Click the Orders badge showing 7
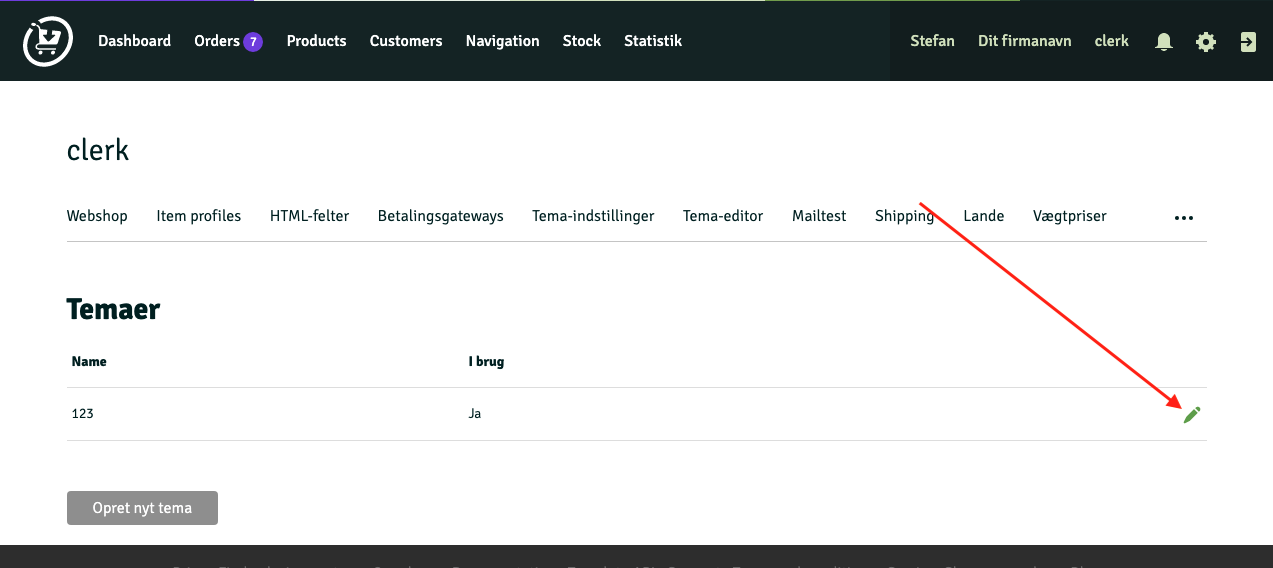 coord(253,42)
